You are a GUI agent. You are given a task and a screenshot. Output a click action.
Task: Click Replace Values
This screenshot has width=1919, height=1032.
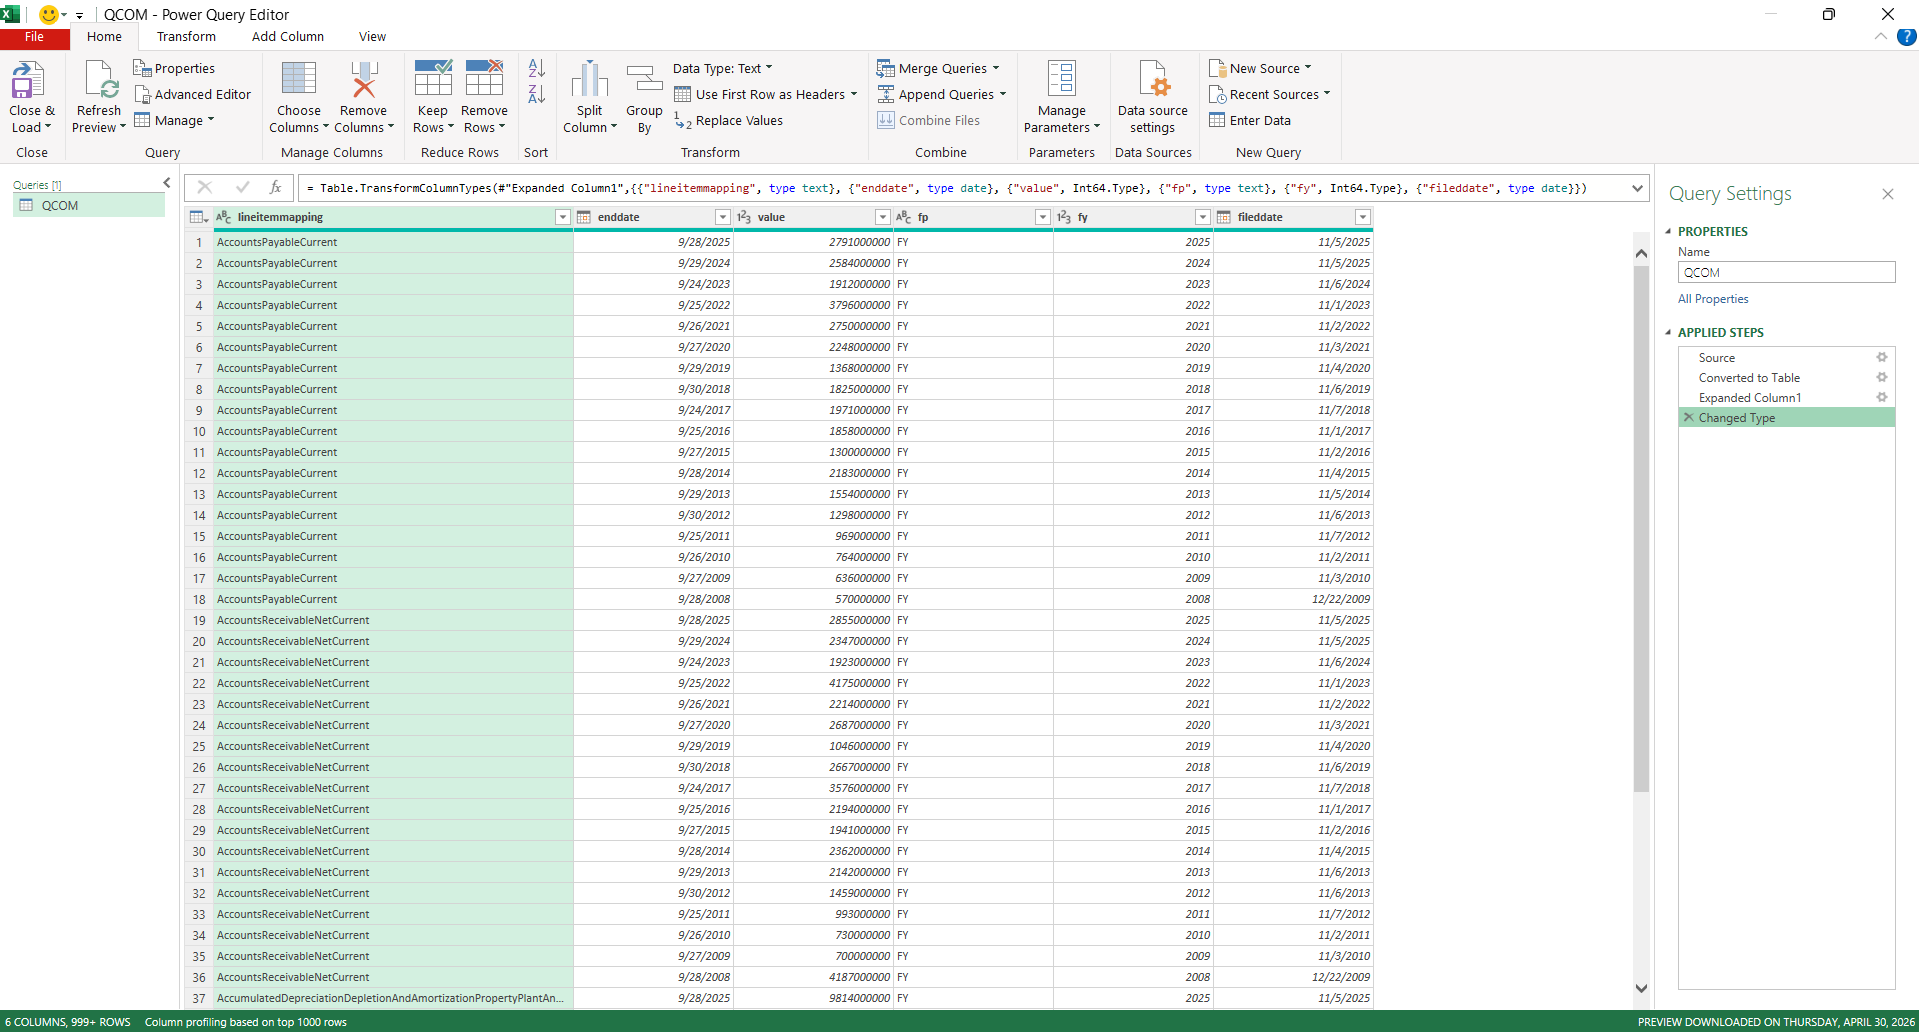[x=729, y=120]
